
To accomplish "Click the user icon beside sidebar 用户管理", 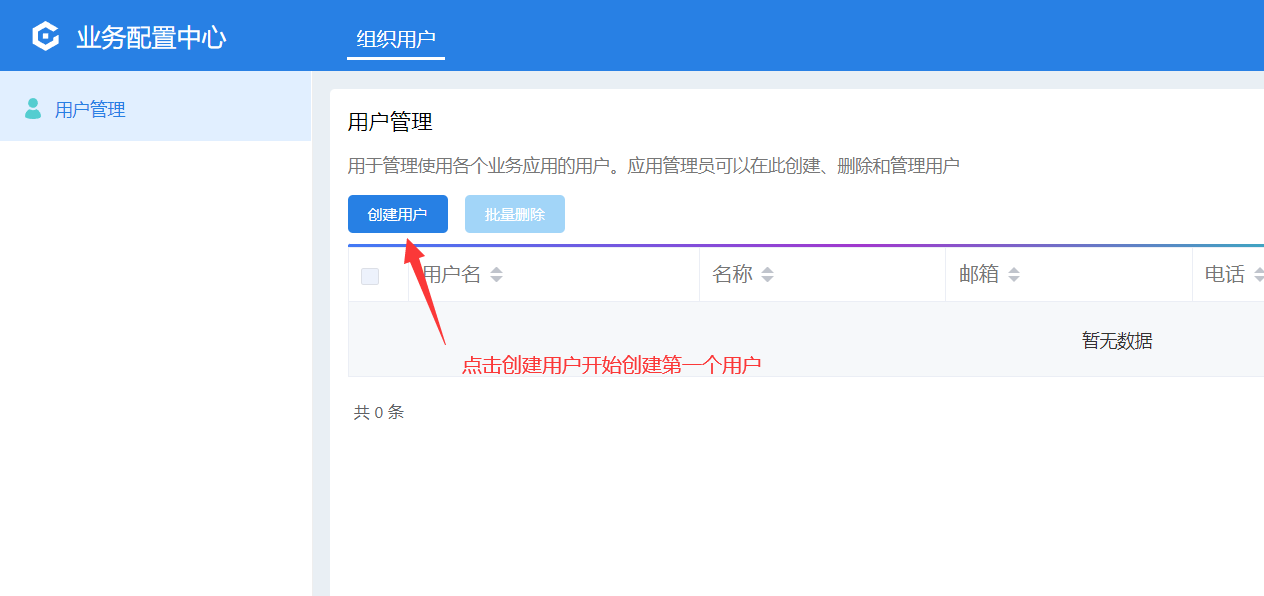I will pos(33,109).
